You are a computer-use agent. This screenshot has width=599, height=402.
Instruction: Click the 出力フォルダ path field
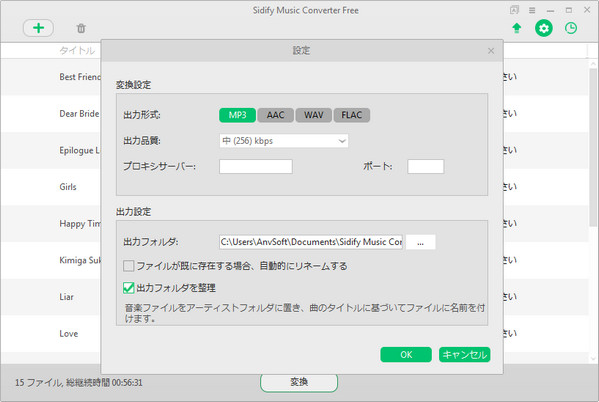pos(311,242)
